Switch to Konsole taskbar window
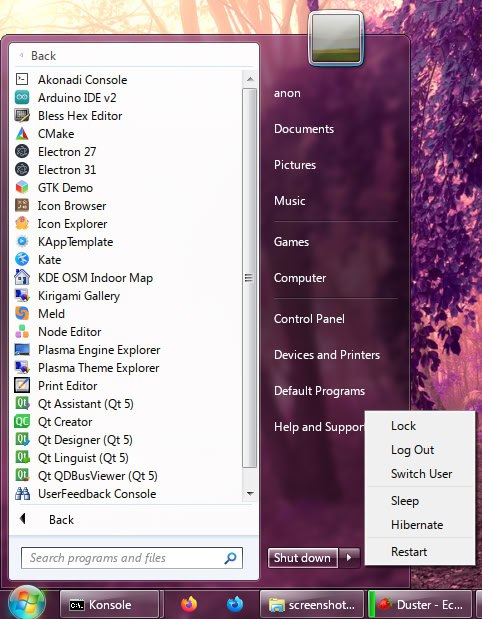 pyautogui.click(x=109, y=604)
